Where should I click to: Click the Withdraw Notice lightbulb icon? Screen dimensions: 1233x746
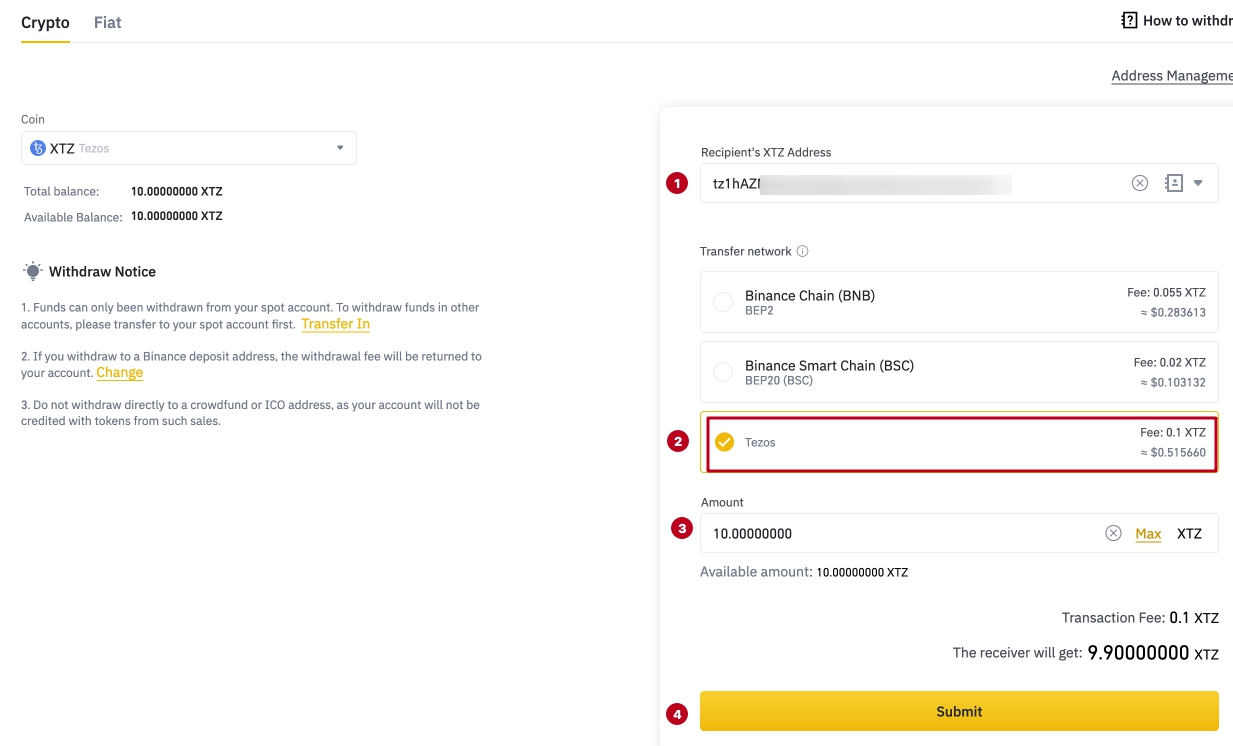[33, 271]
